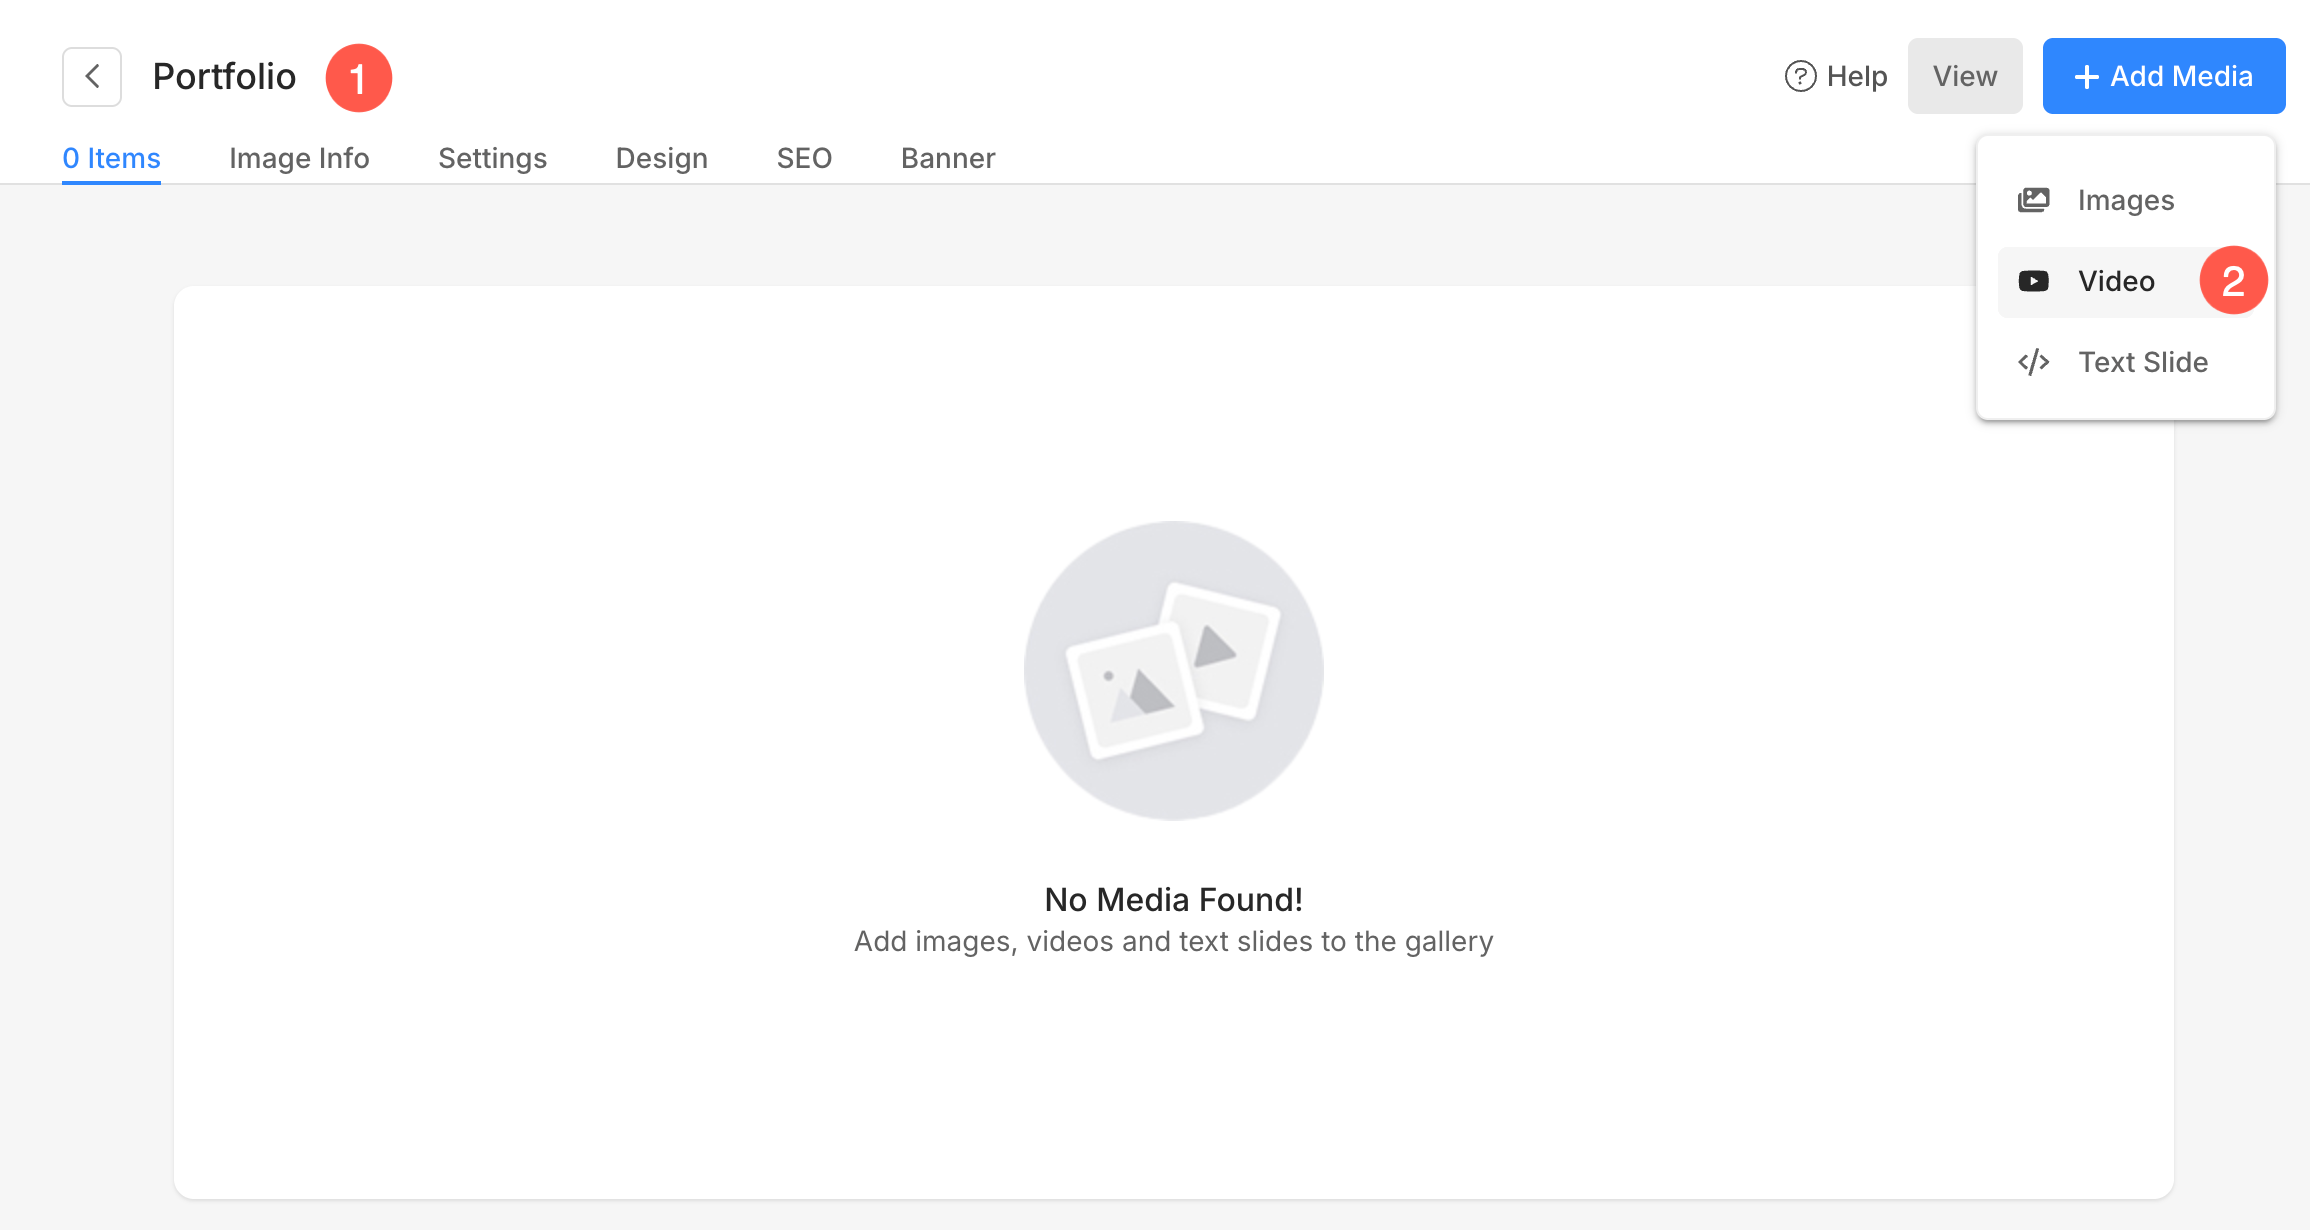
Task: Click the empty gallery placeholder illustration
Action: [1174, 670]
